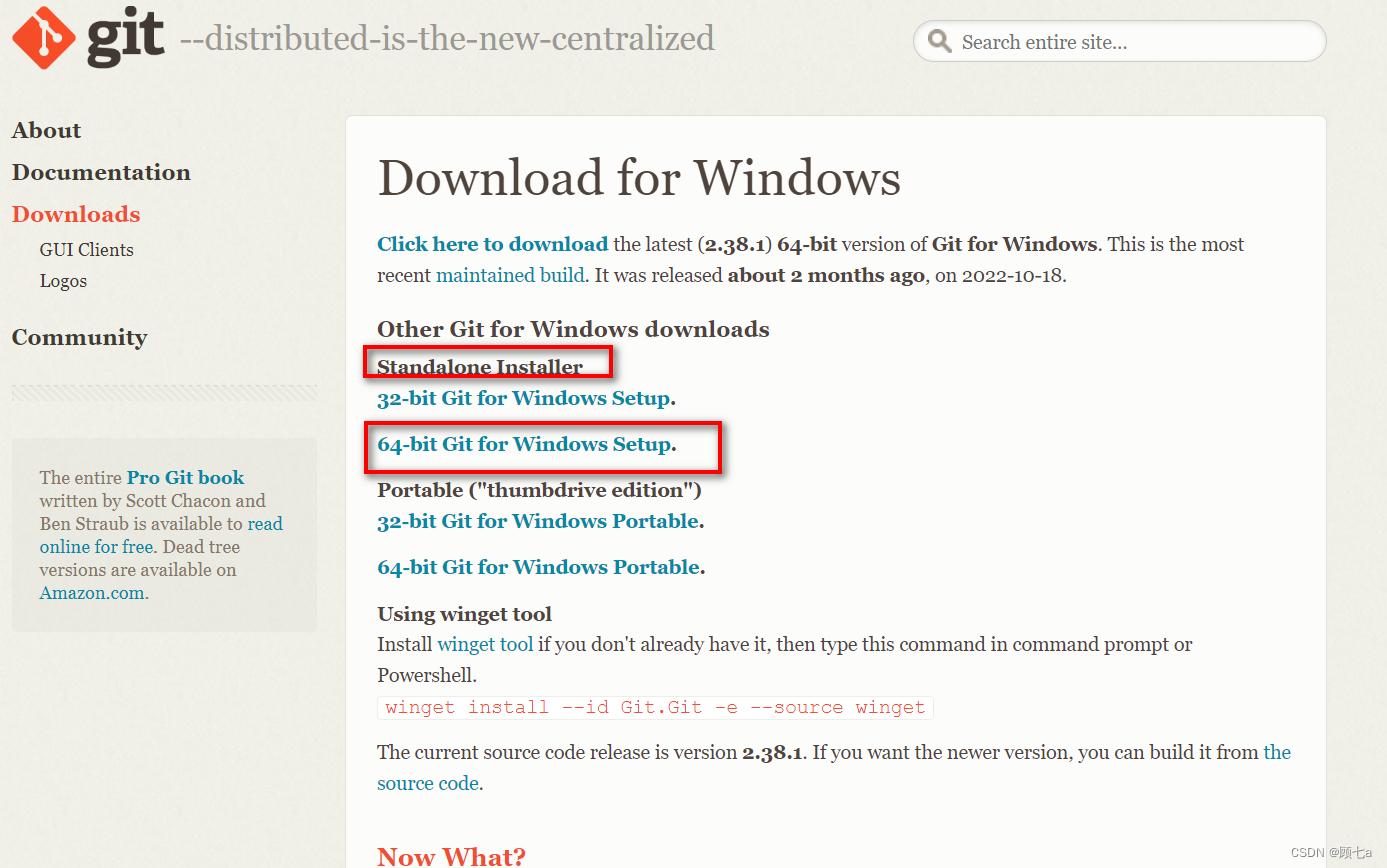1387x868 pixels.
Task: Click the "Standalone Installer" label
Action: tap(480, 367)
